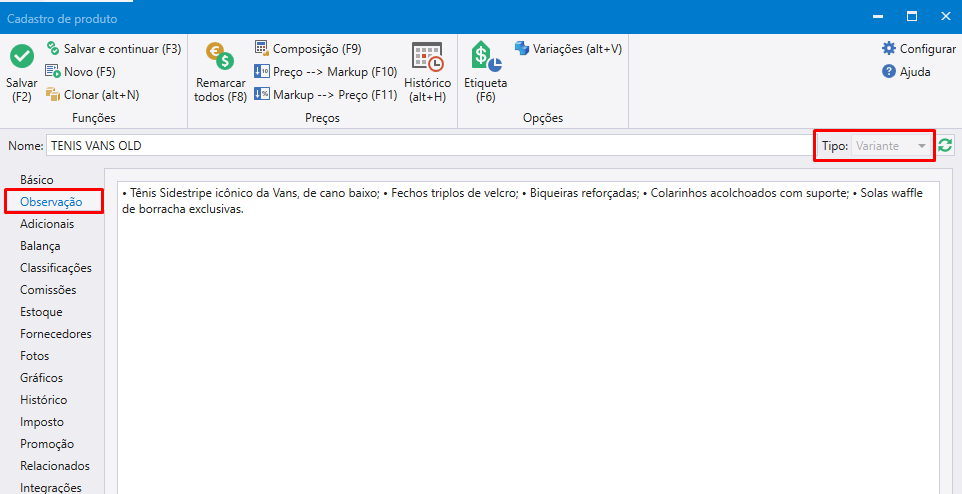Viewport: 962px width, 494px height.
Task: Open the Integrações tab
Action: [x=50, y=488]
